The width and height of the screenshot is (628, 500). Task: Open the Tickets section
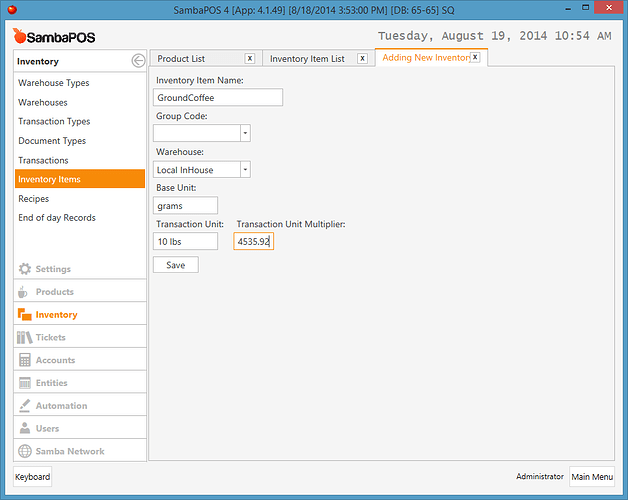[x=80, y=337]
